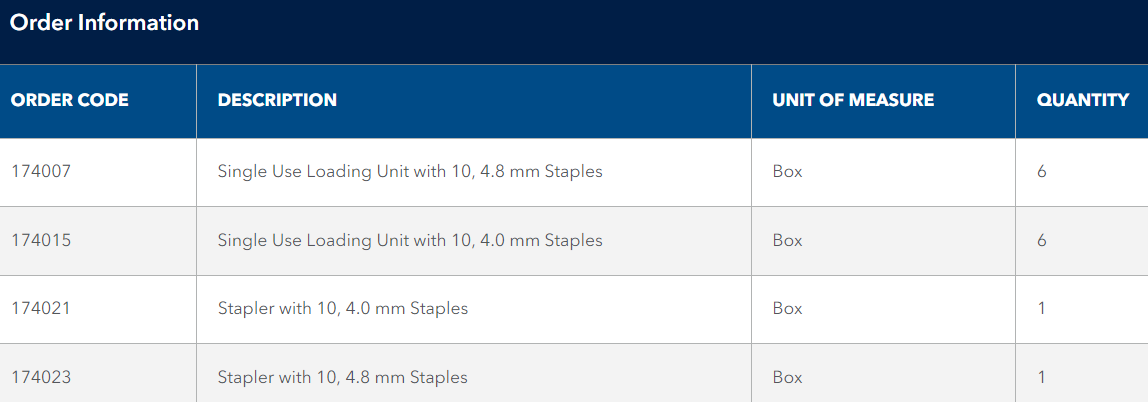The height and width of the screenshot is (402, 1148).
Task: Select quantity 6 for order 174015
Action: [x=1042, y=240]
